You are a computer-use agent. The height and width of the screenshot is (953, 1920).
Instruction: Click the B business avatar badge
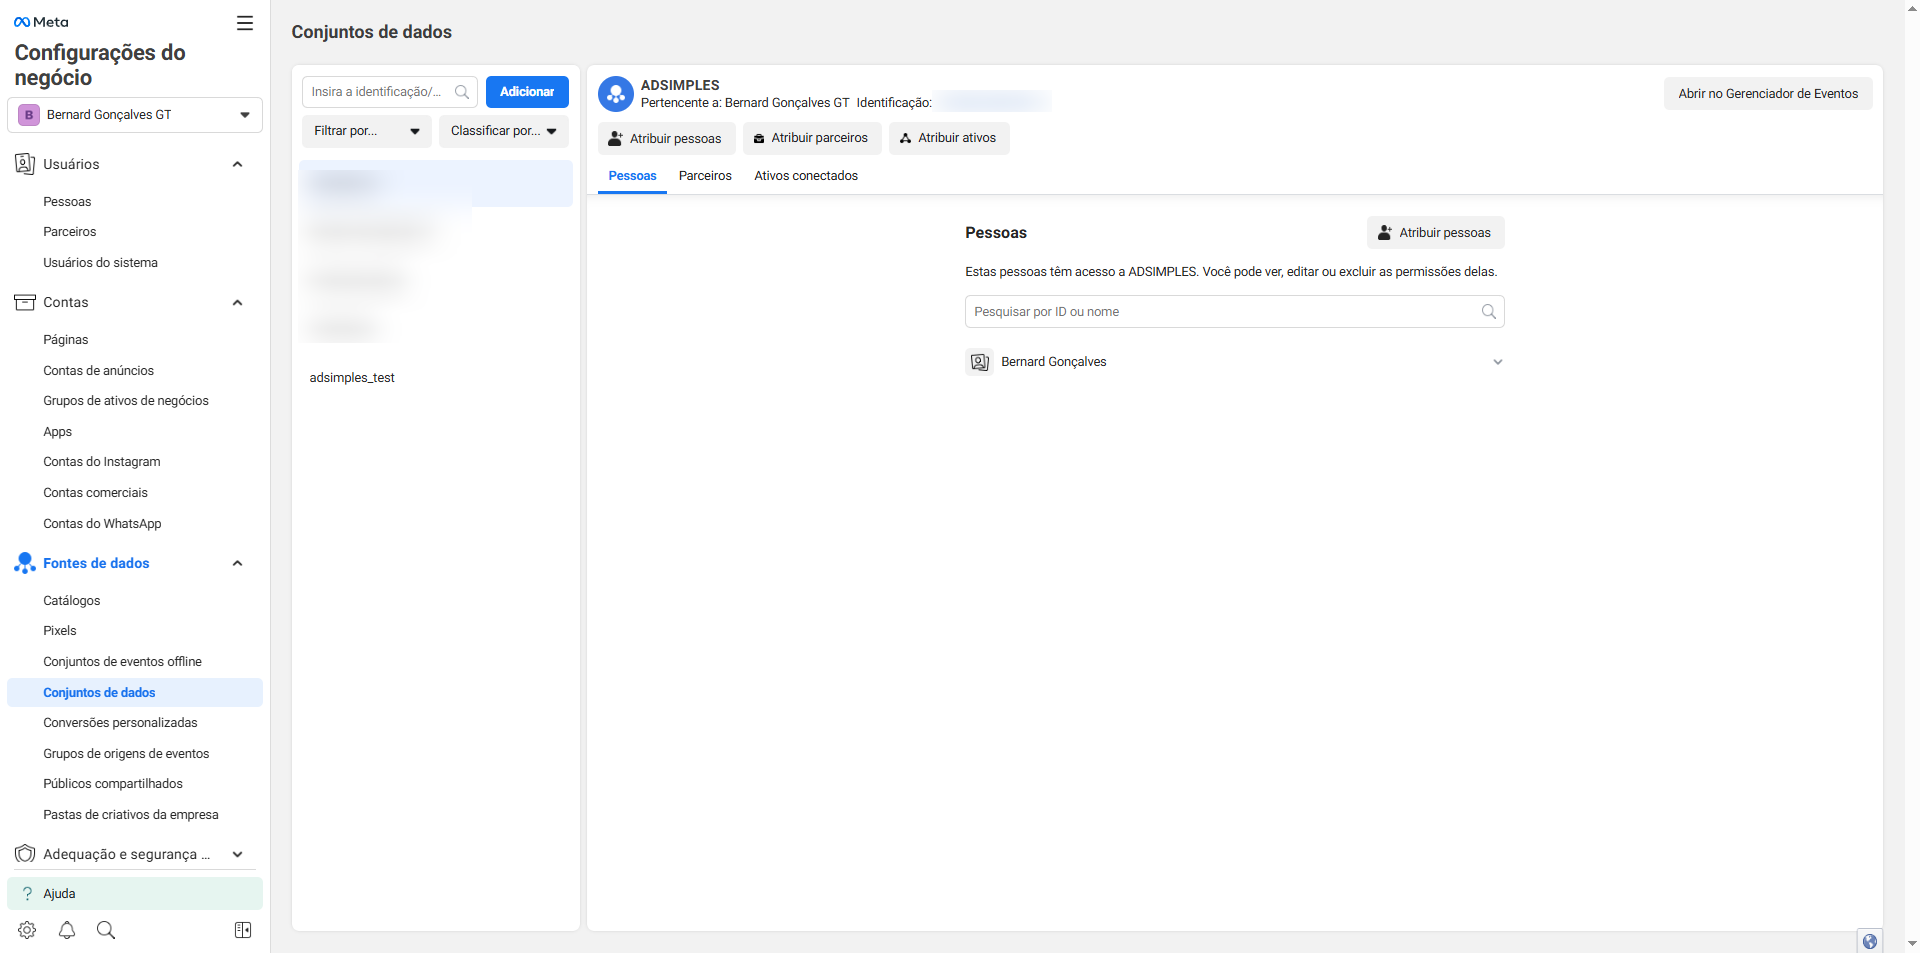[x=29, y=115]
